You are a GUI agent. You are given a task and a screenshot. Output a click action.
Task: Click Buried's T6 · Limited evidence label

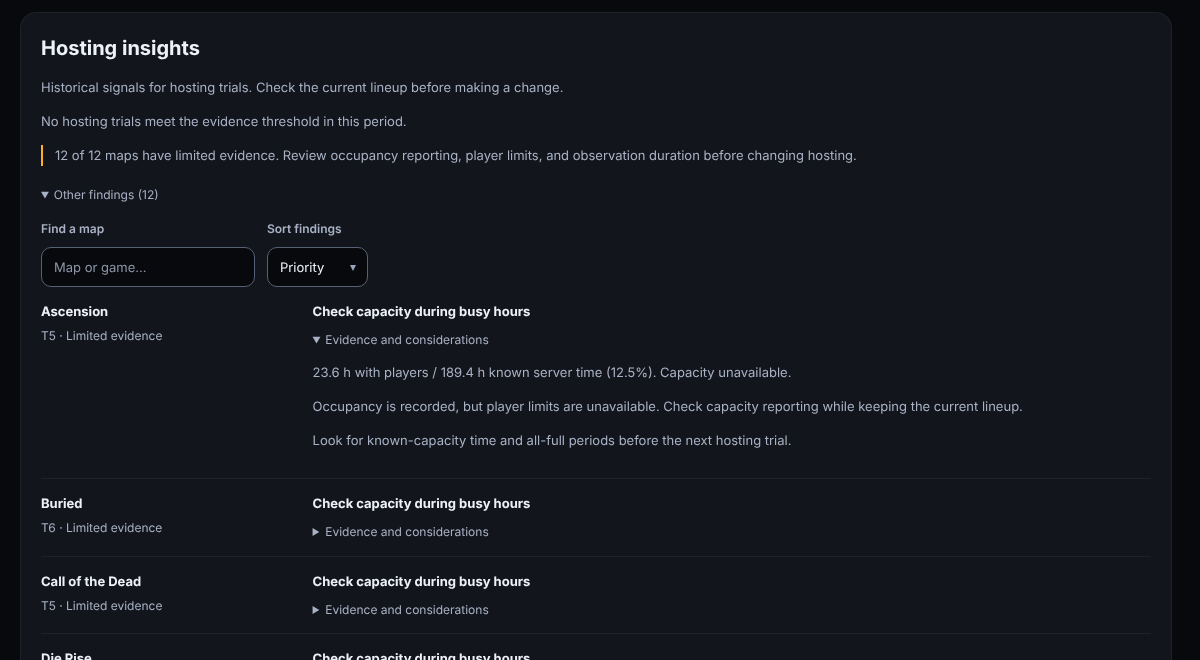102,528
